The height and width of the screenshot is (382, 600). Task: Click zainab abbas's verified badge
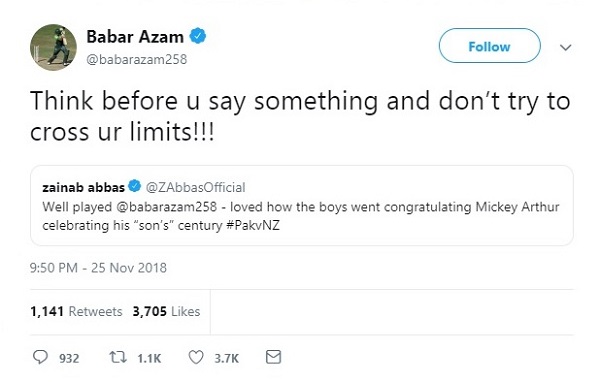pyautogui.click(x=134, y=186)
